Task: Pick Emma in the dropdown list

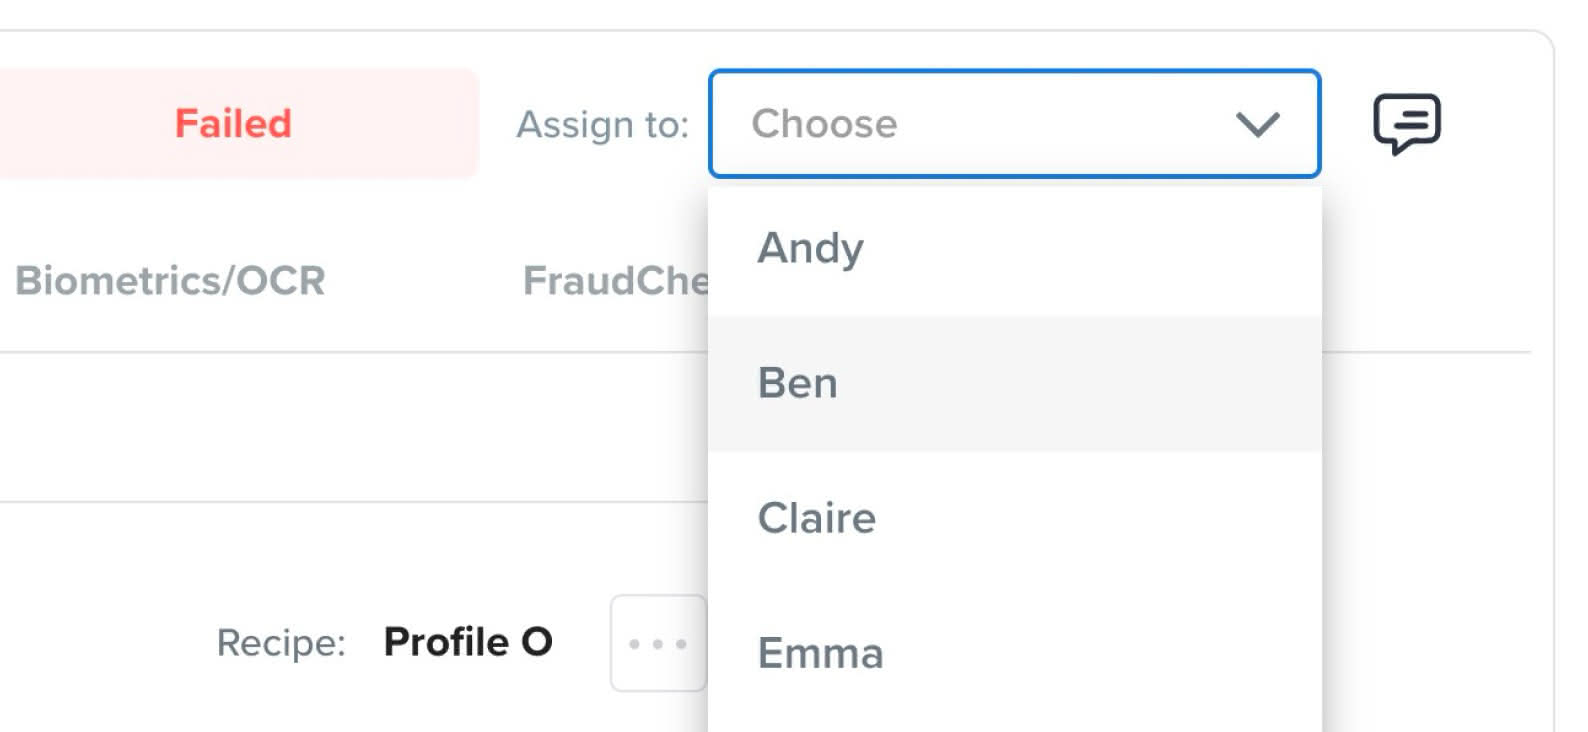Action: [x=1014, y=654]
